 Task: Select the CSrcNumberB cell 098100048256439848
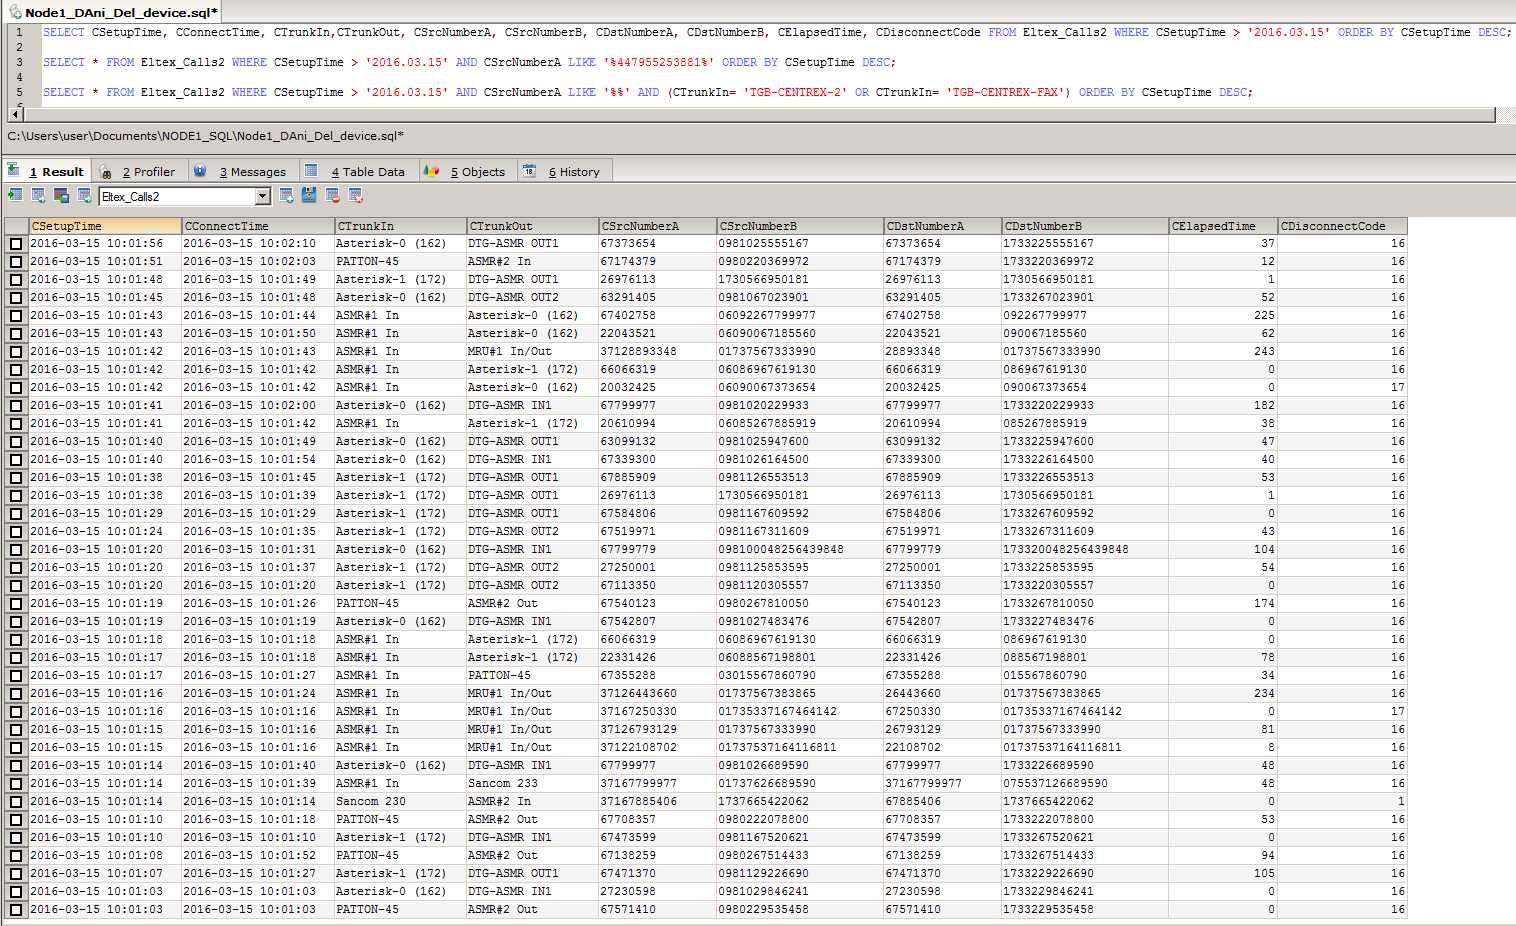pyautogui.click(x=800, y=550)
